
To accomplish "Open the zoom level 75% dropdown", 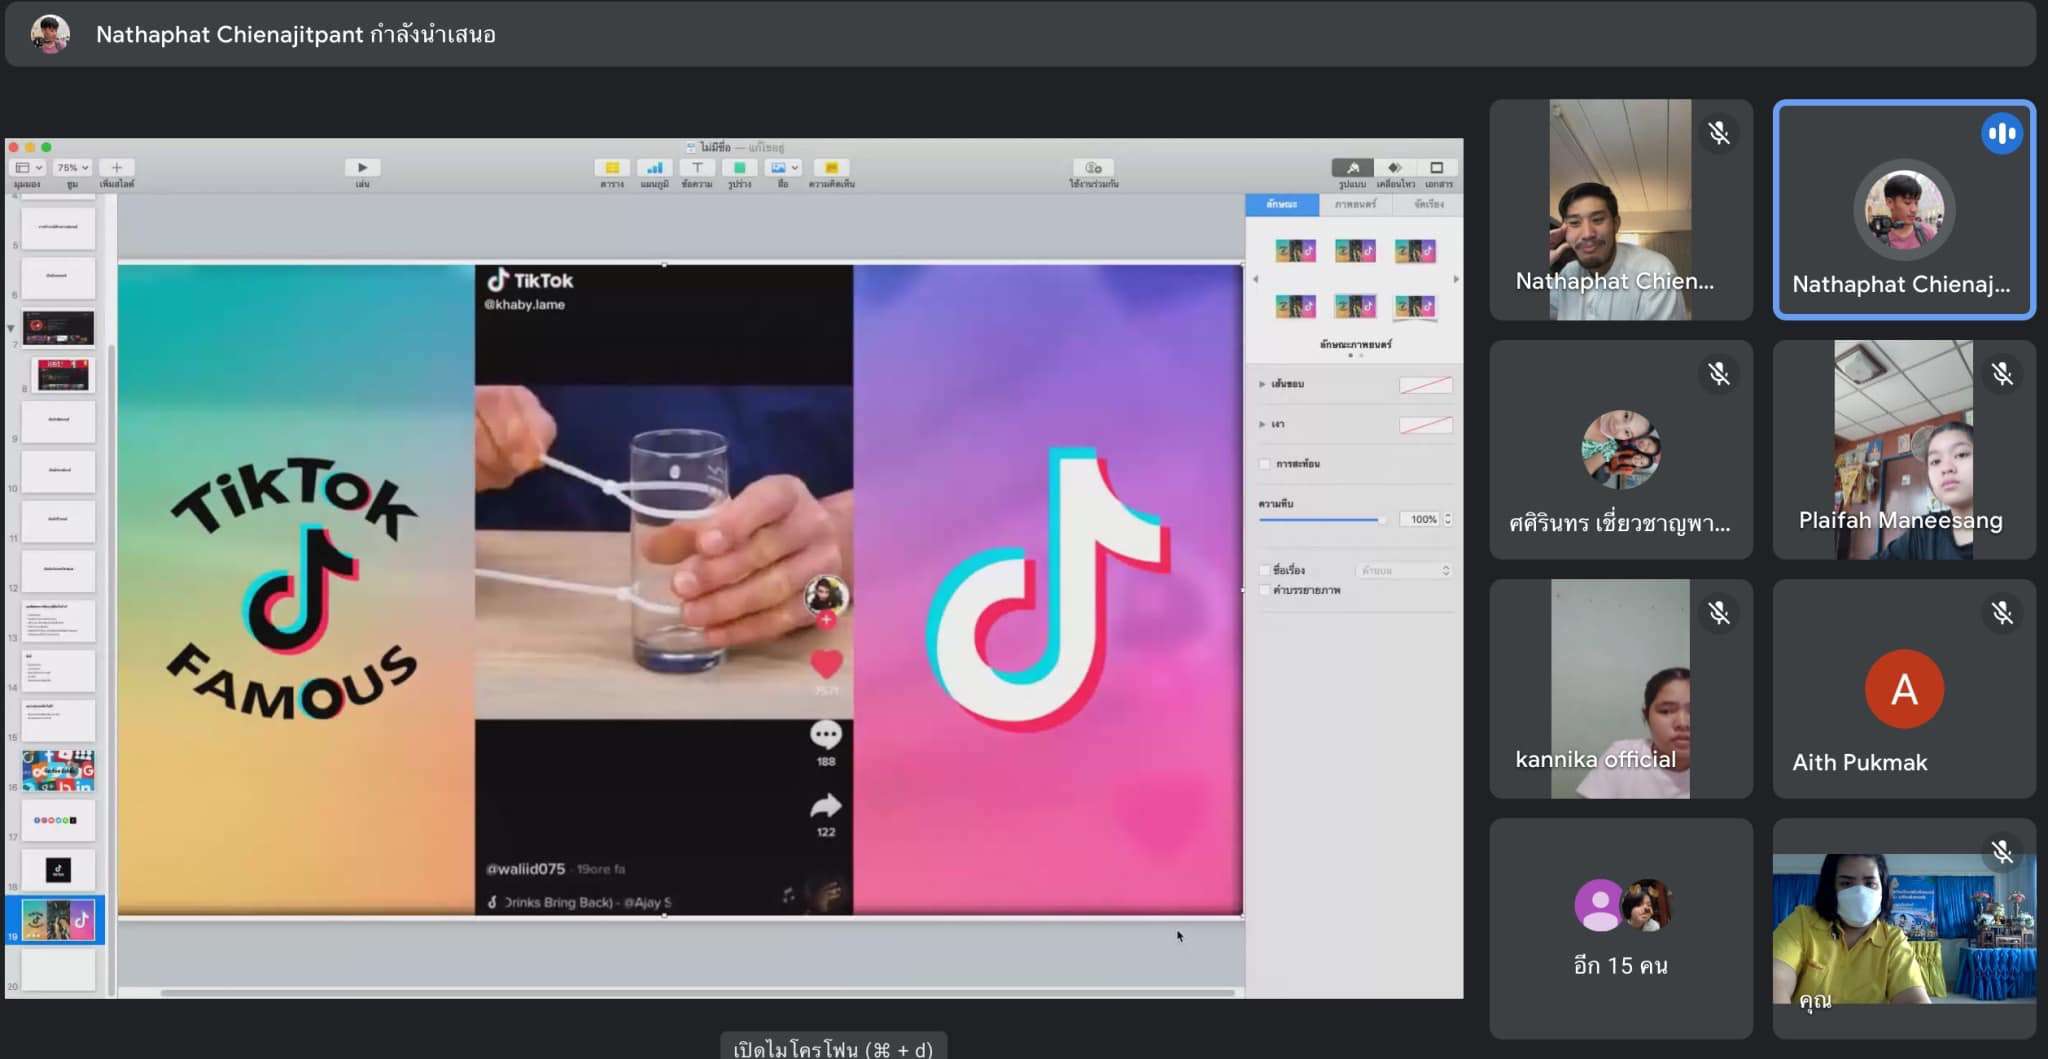I will pos(73,168).
